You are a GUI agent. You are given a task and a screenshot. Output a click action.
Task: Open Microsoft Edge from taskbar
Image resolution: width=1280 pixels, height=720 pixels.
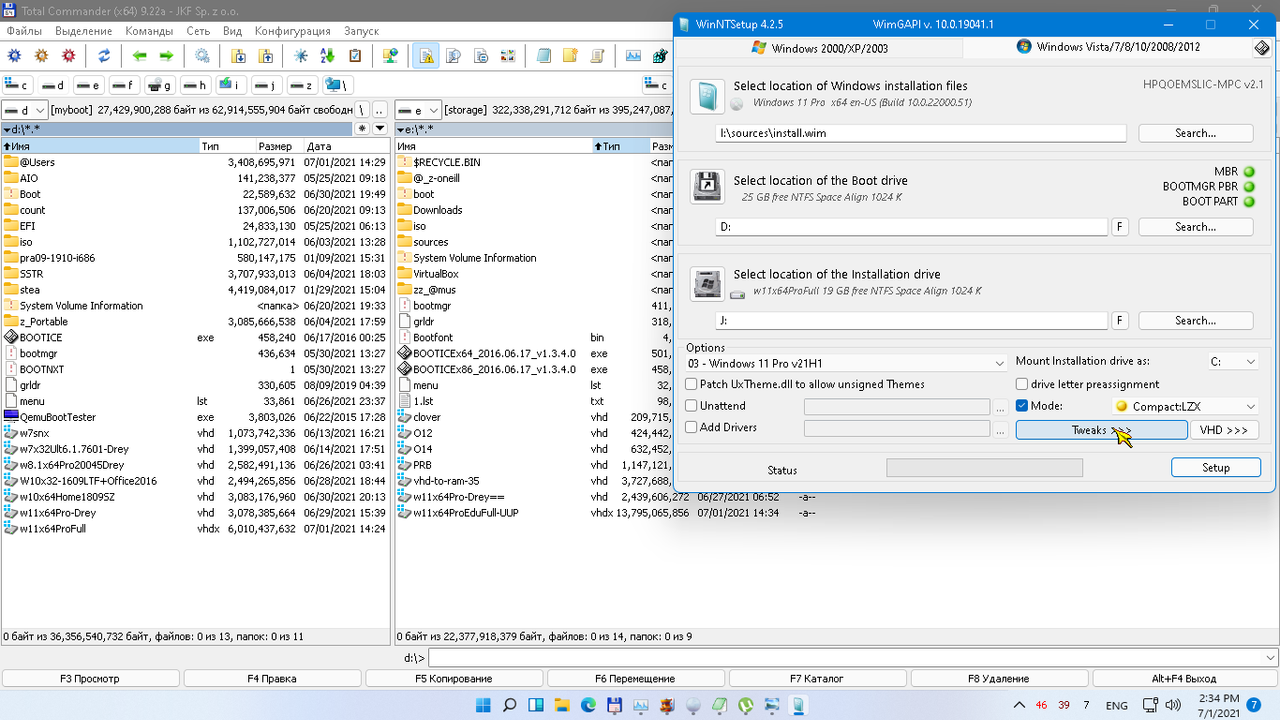click(588, 705)
